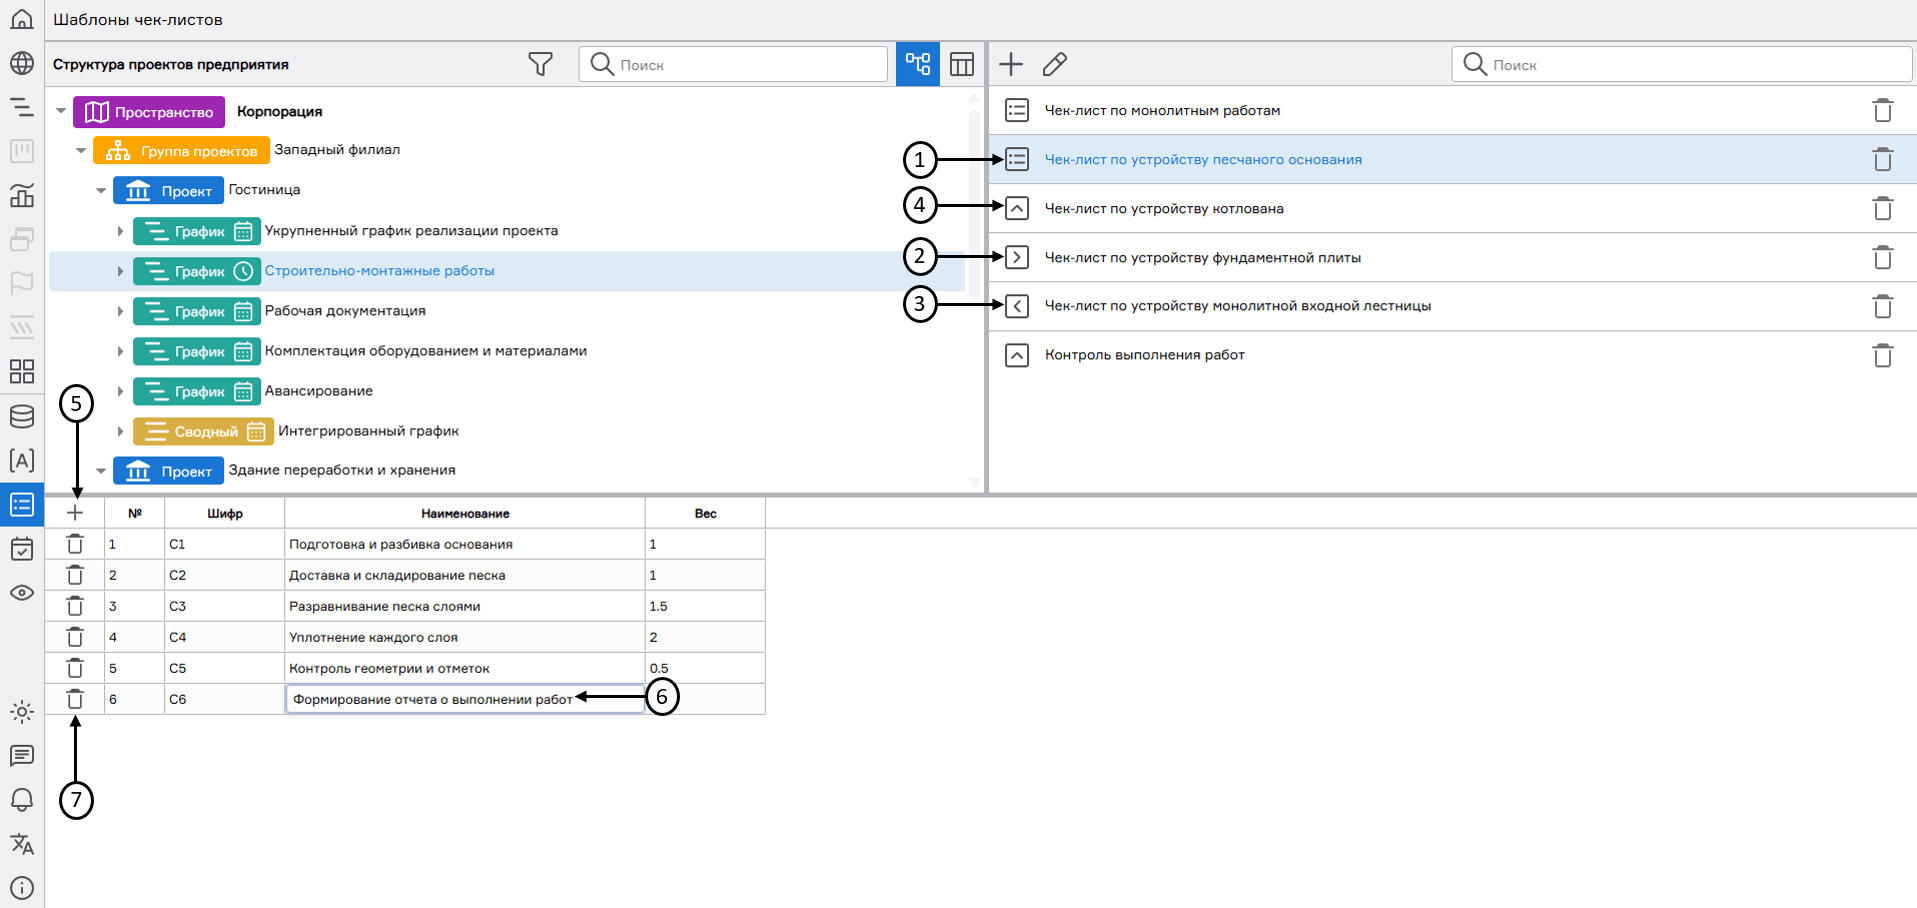Open the globe icon in left sidebar
This screenshot has height=908, width=1917.
[22, 63]
